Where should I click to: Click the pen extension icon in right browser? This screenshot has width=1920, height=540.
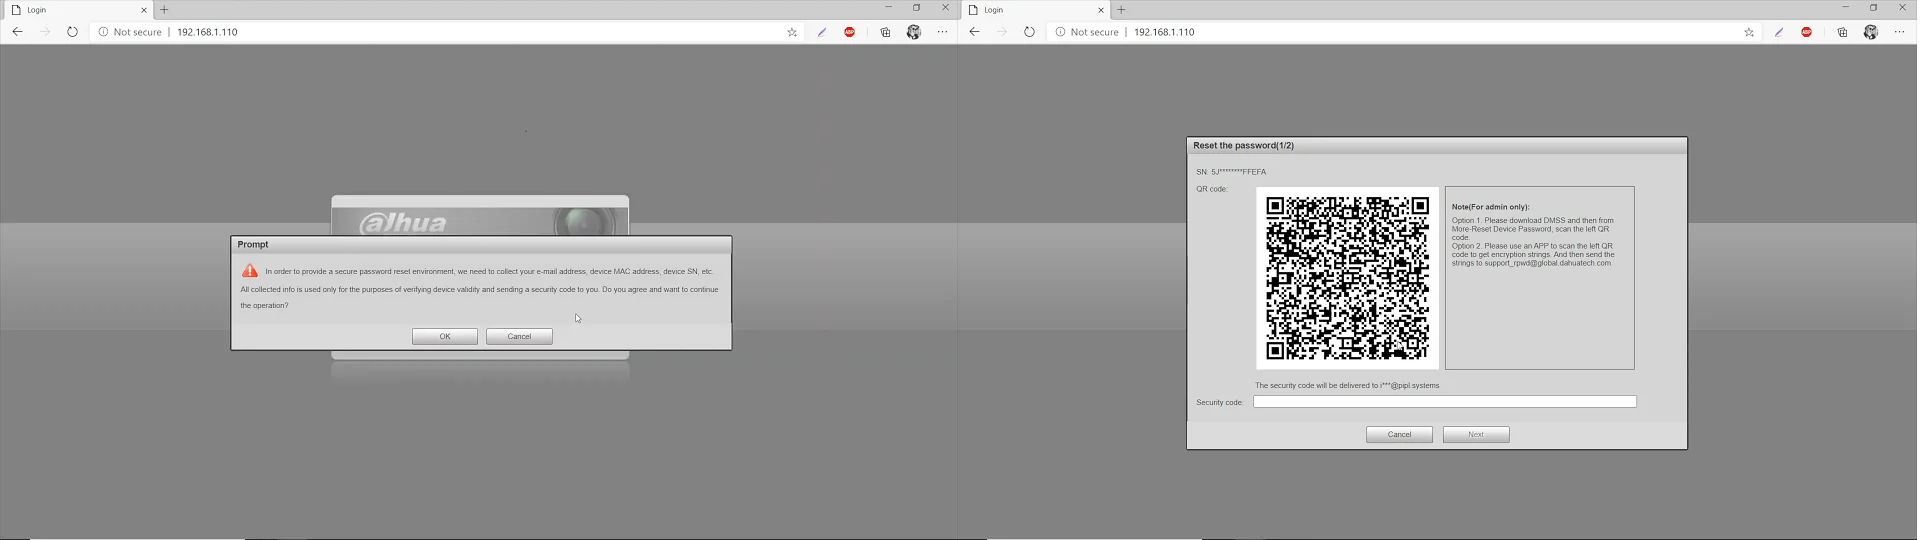tap(1779, 32)
